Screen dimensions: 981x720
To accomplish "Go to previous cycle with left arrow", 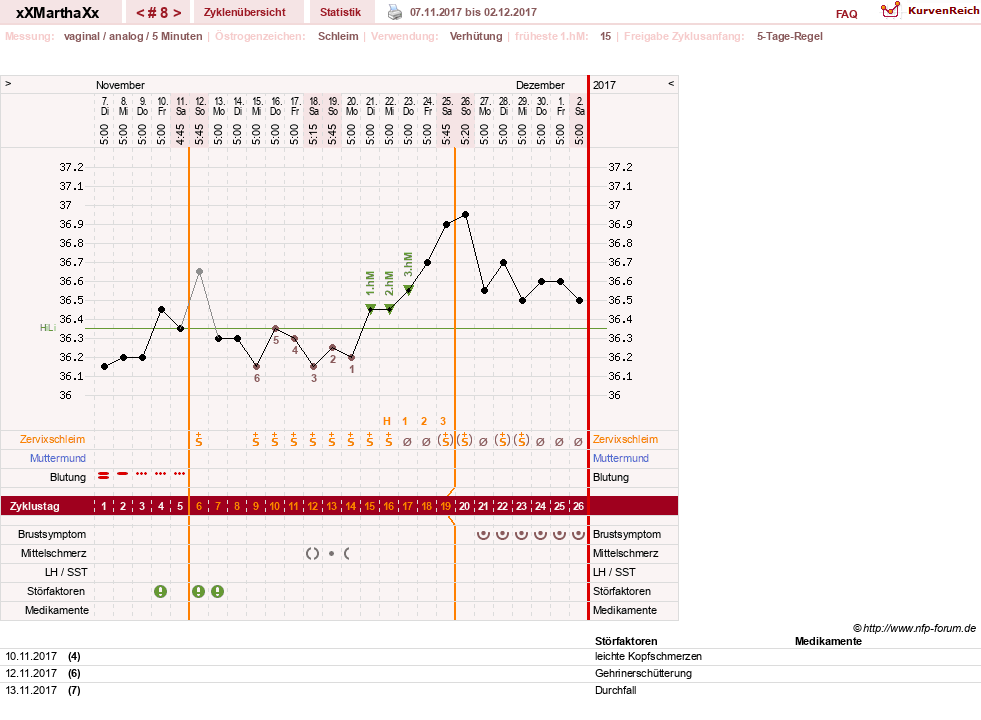I will pos(140,13).
